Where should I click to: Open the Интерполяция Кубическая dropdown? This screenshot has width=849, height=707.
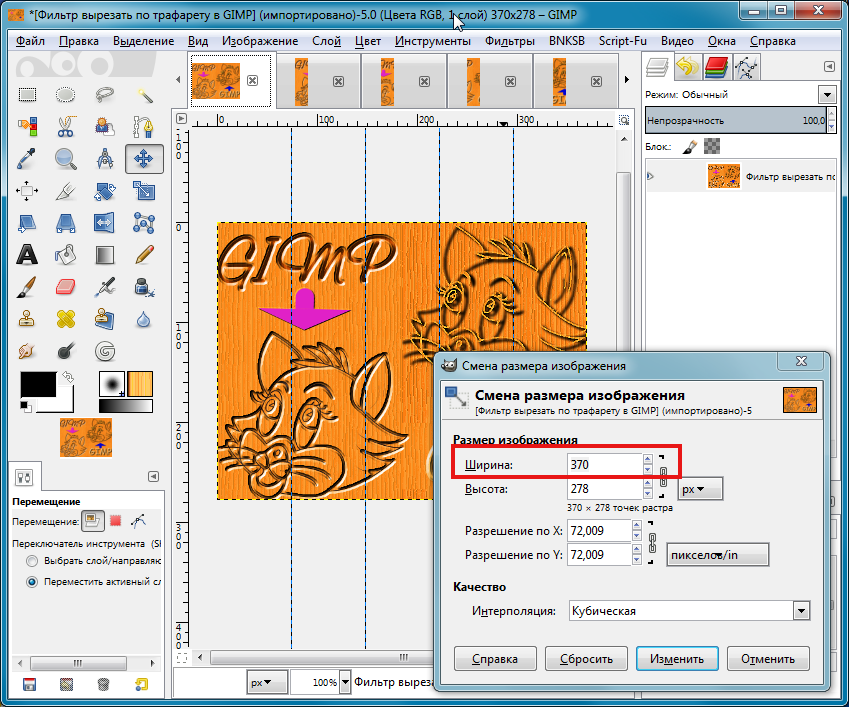tap(689, 611)
